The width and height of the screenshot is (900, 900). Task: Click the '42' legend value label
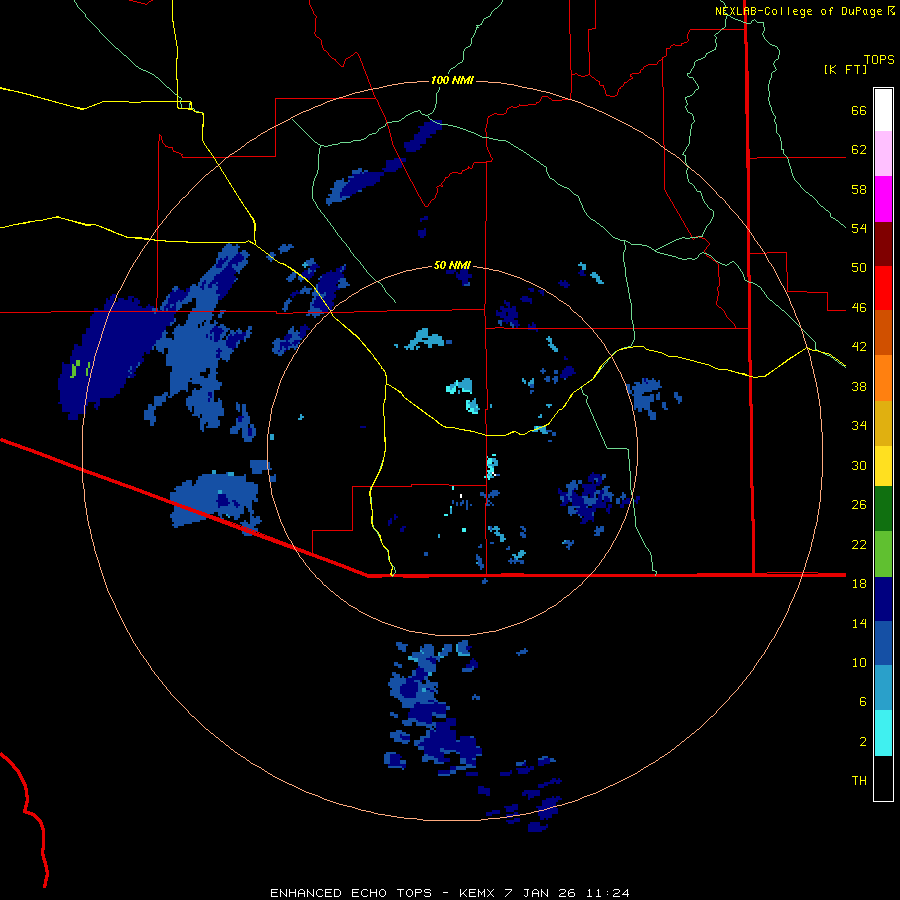[x=859, y=347]
